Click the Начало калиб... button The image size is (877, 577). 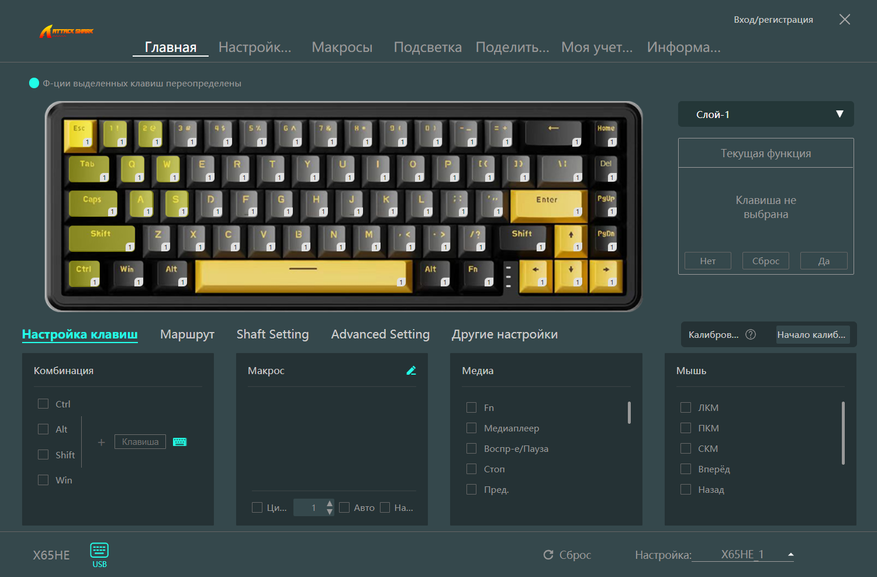click(x=811, y=334)
